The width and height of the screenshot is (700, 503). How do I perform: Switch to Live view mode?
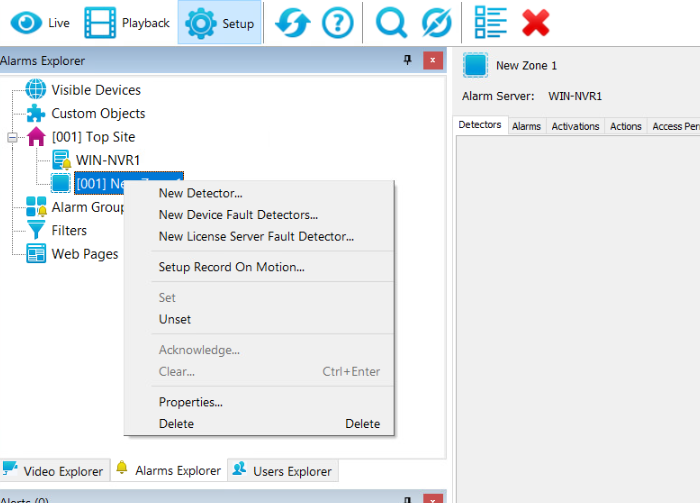[40, 23]
